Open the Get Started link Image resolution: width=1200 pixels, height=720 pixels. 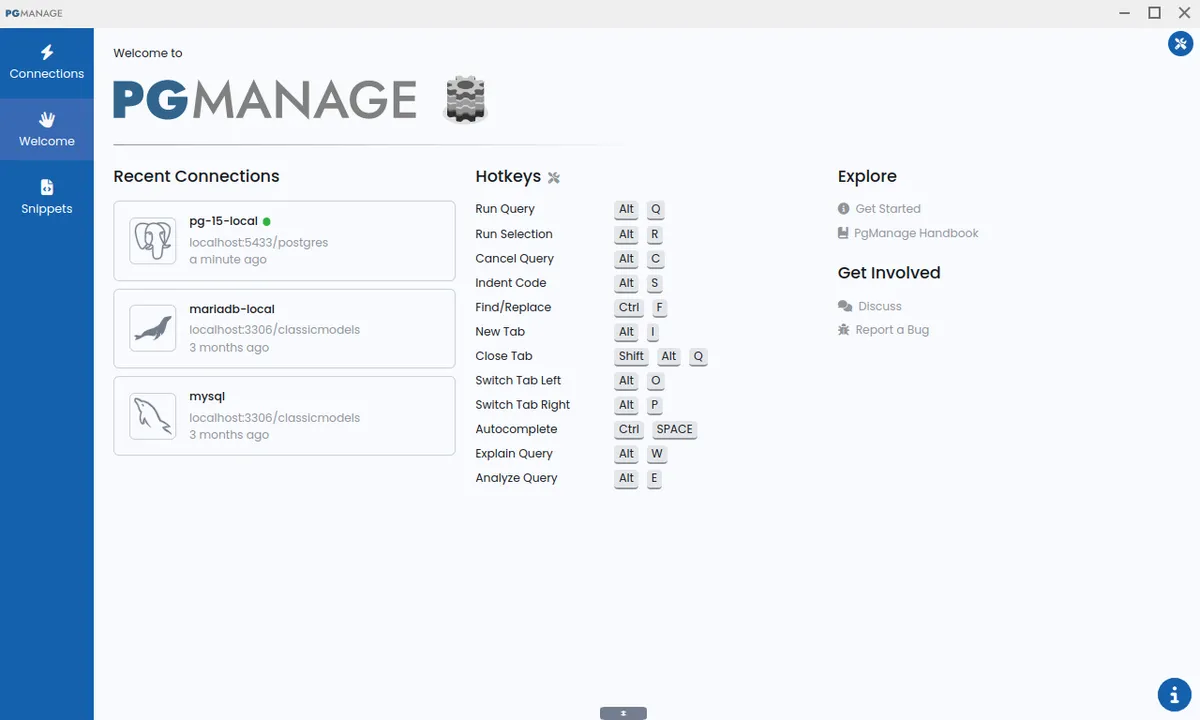point(886,208)
